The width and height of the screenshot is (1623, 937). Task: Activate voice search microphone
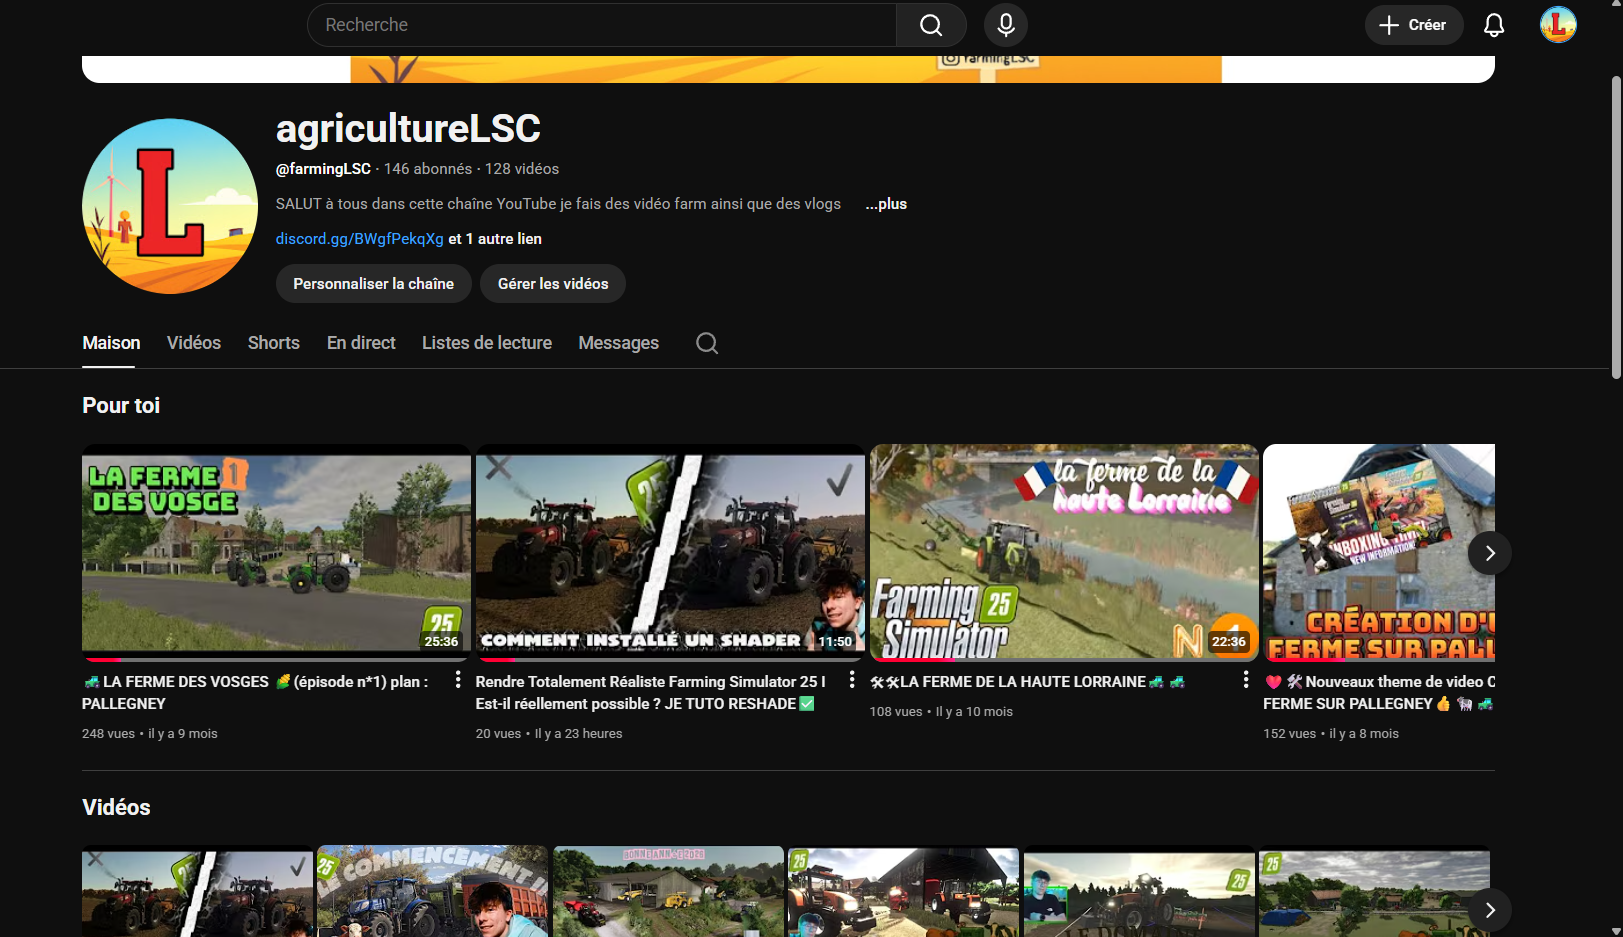[x=1005, y=25]
